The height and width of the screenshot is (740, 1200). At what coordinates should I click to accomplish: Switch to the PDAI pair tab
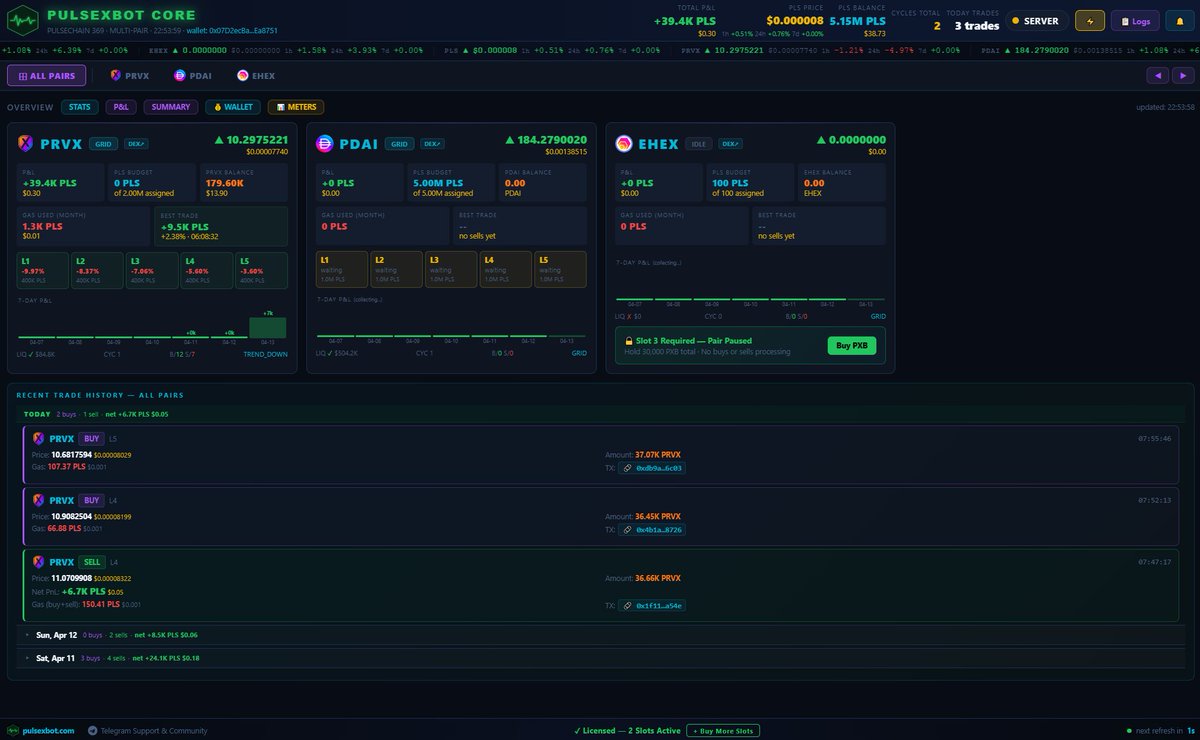pos(192,75)
